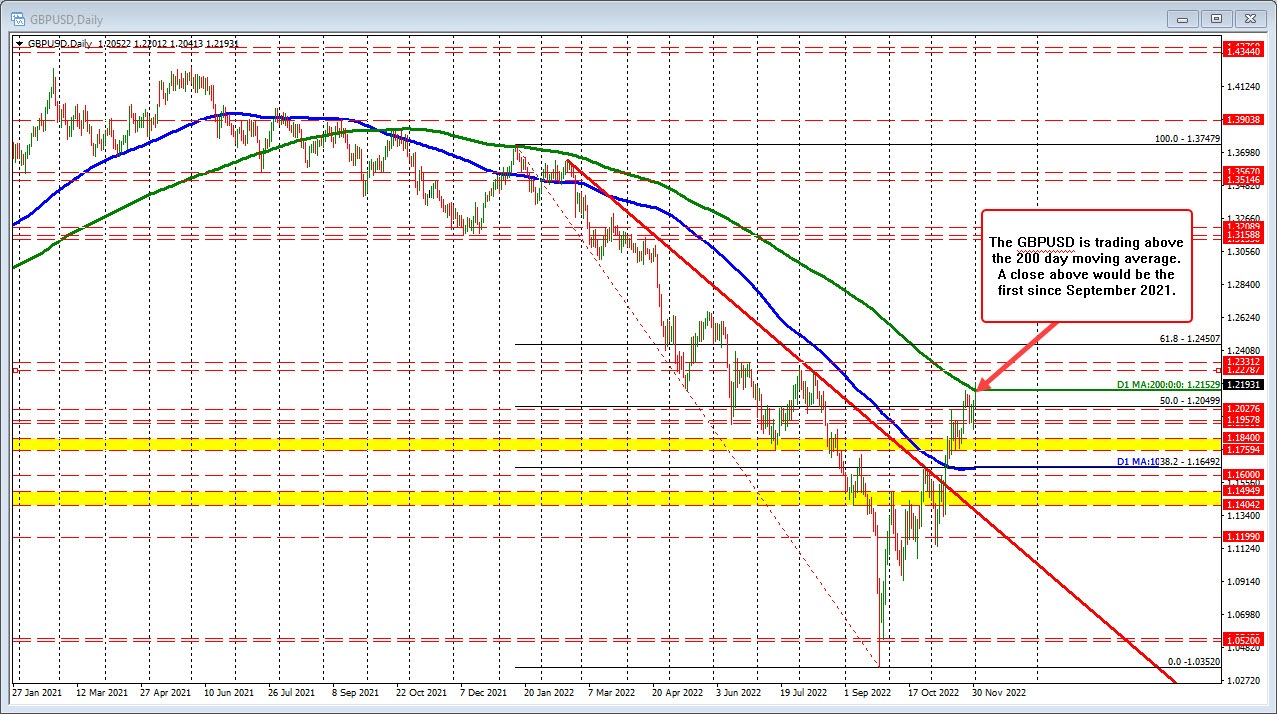This screenshot has height=714, width=1277.
Task: Restore the GBPUSD chart window size
Action: coord(1215,18)
